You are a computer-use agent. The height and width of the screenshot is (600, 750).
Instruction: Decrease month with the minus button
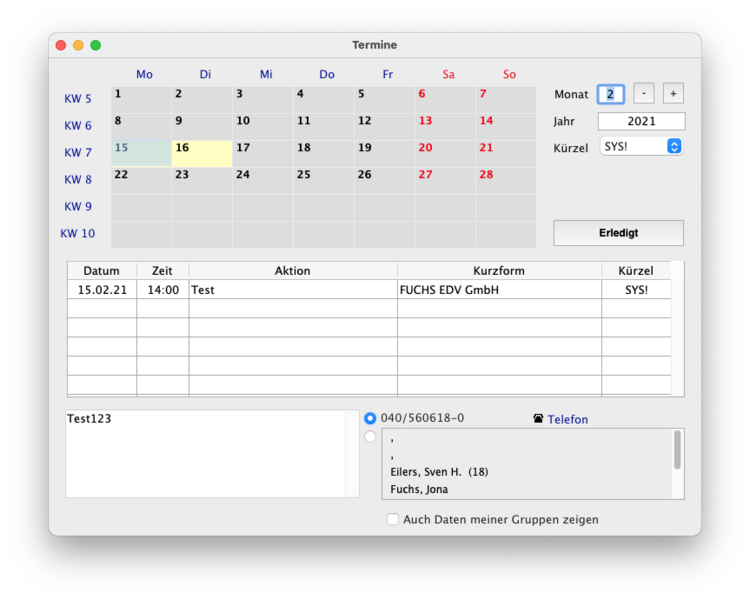click(x=644, y=93)
